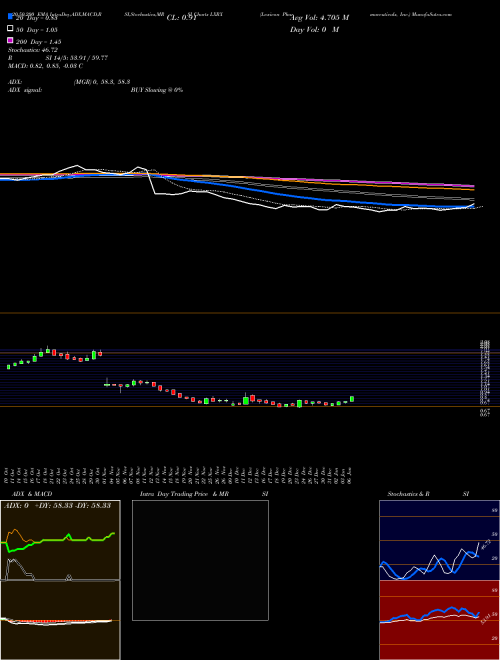Click the red RSI chart panel
The width and height of the screenshot is (500, 660).
439,620
